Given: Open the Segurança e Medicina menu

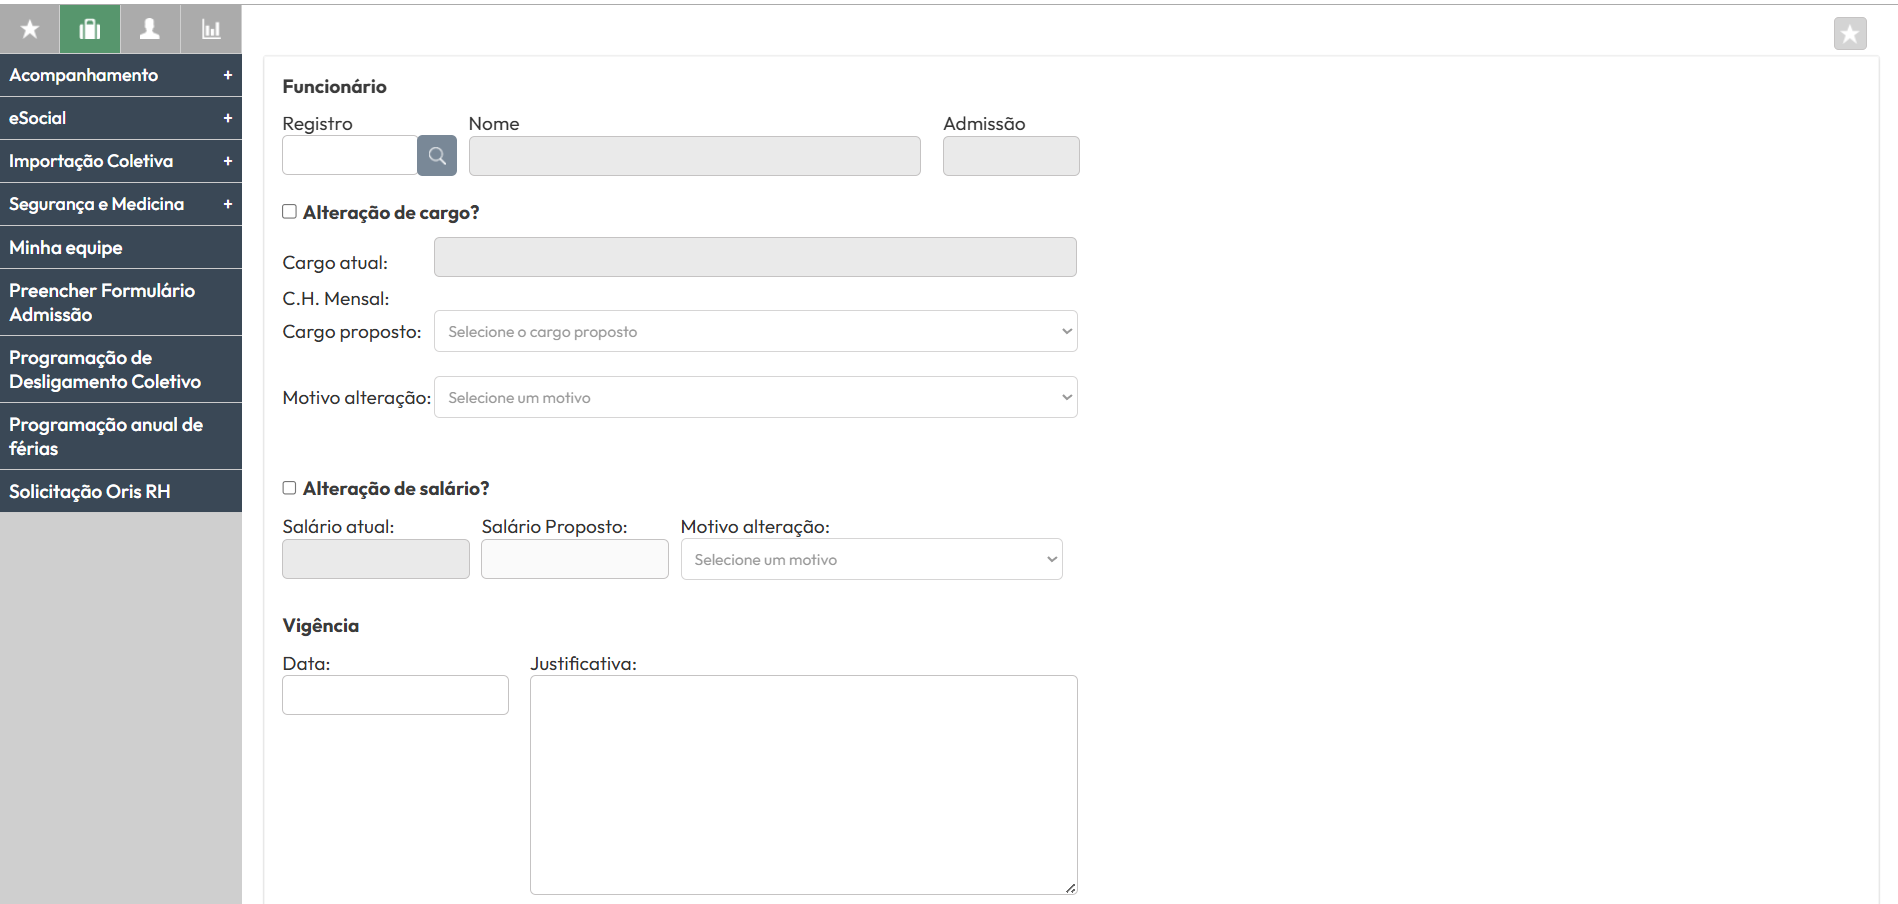Looking at the screenshot, I should [x=121, y=204].
